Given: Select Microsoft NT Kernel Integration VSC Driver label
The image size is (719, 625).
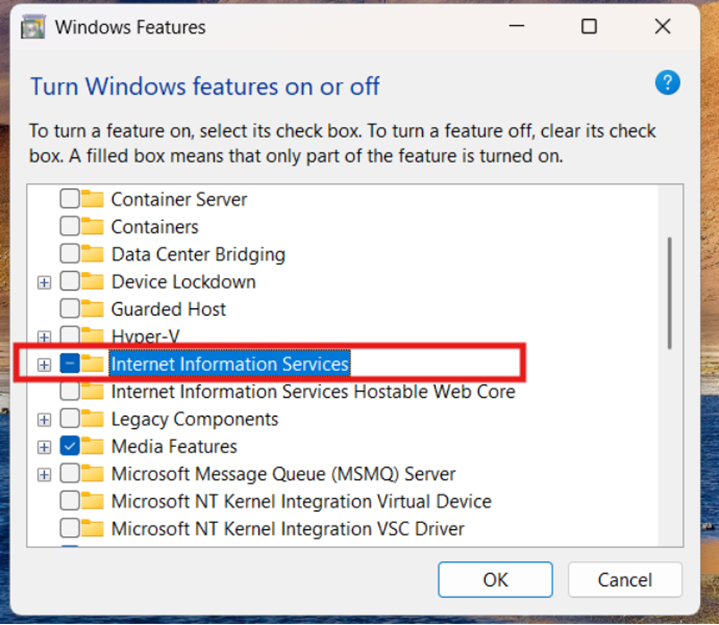Looking at the screenshot, I should click(288, 529).
